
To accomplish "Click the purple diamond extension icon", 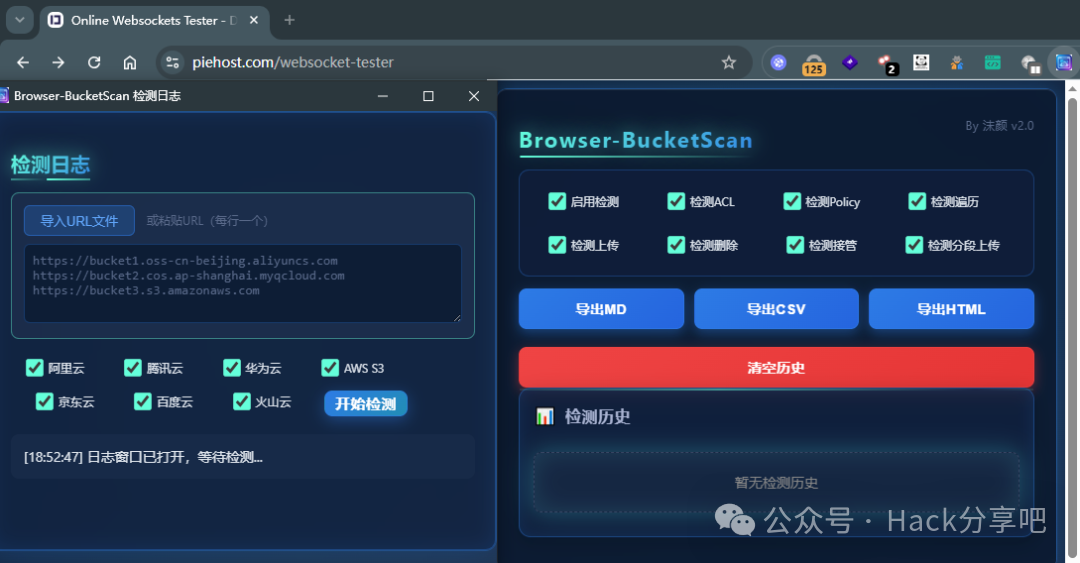I will point(850,63).
